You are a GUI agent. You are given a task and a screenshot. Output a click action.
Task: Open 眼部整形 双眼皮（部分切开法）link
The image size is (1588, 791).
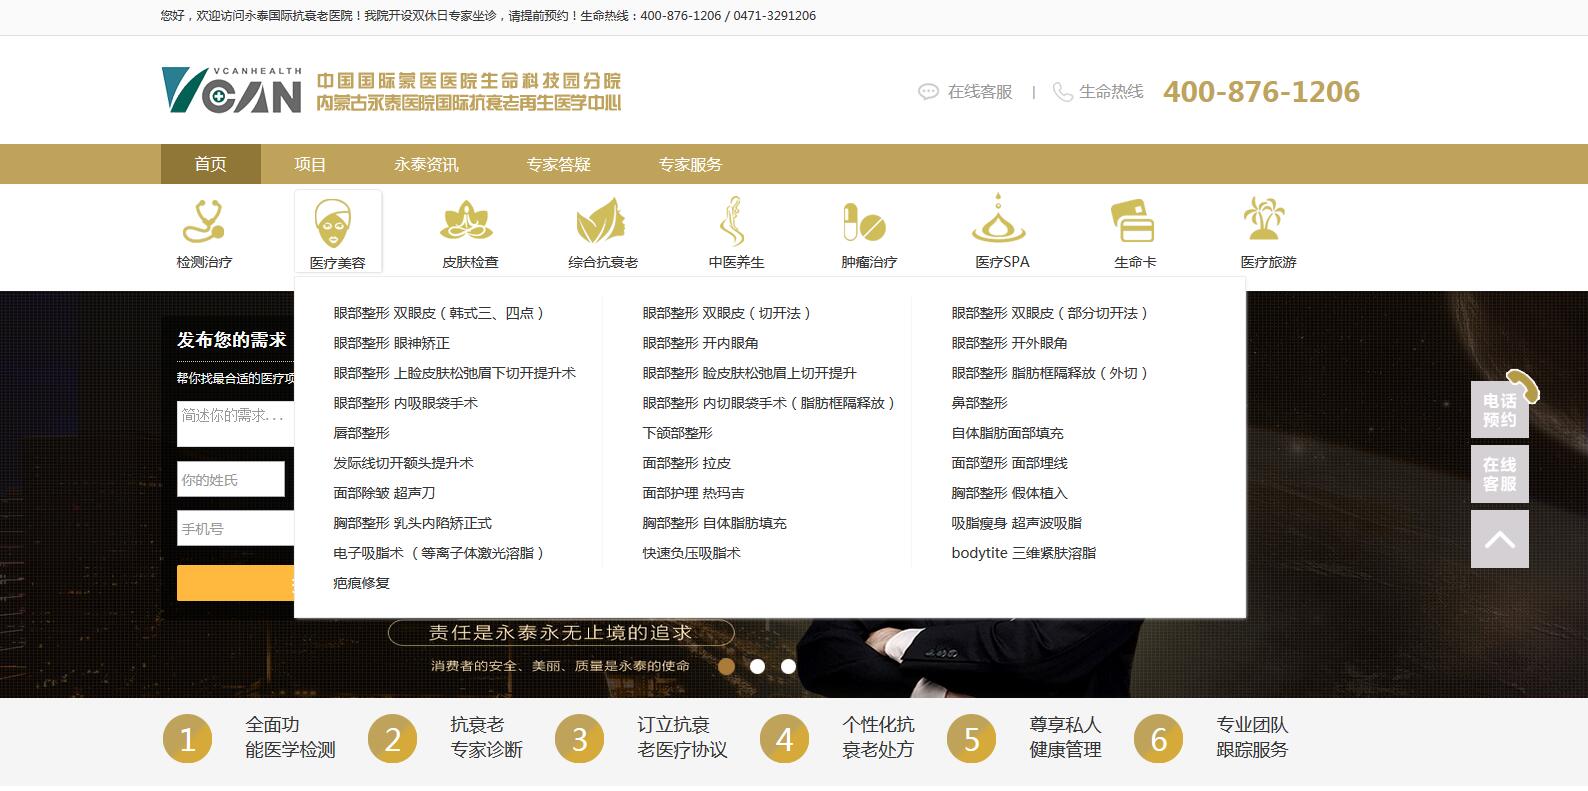point(1051,313)
